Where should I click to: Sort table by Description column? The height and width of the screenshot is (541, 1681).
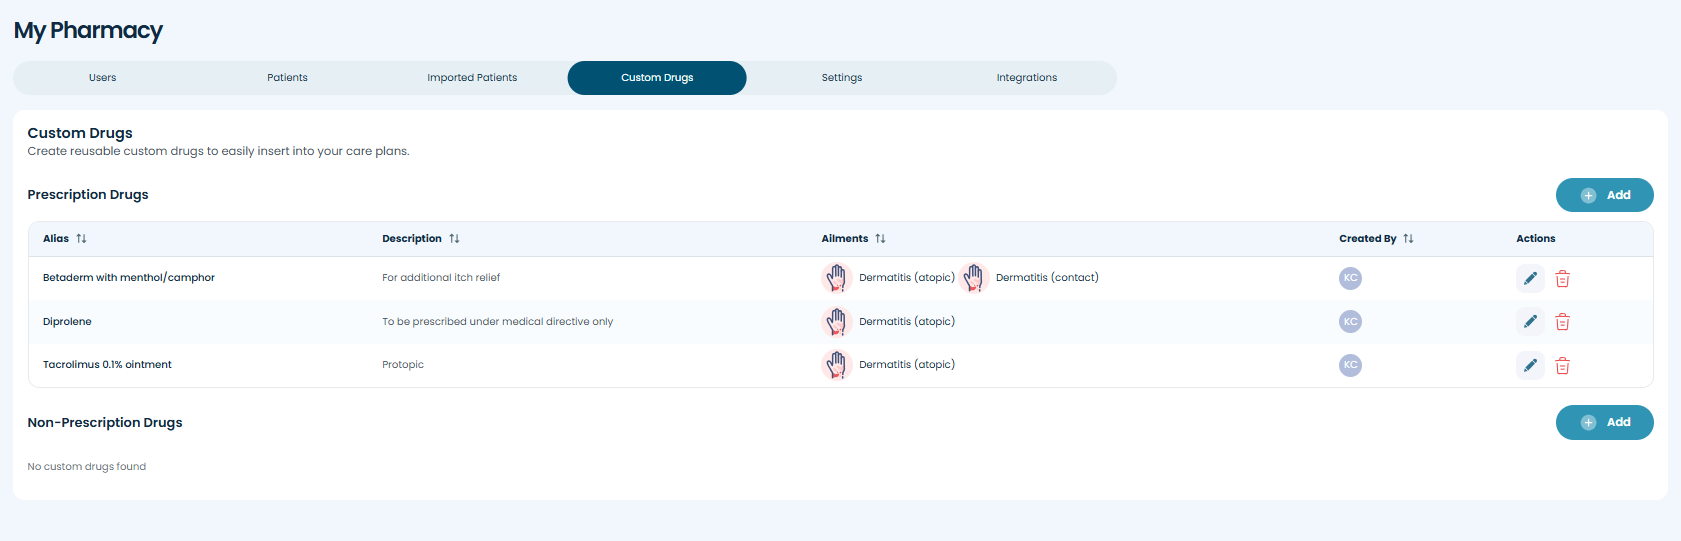click(x=454, y=239)
